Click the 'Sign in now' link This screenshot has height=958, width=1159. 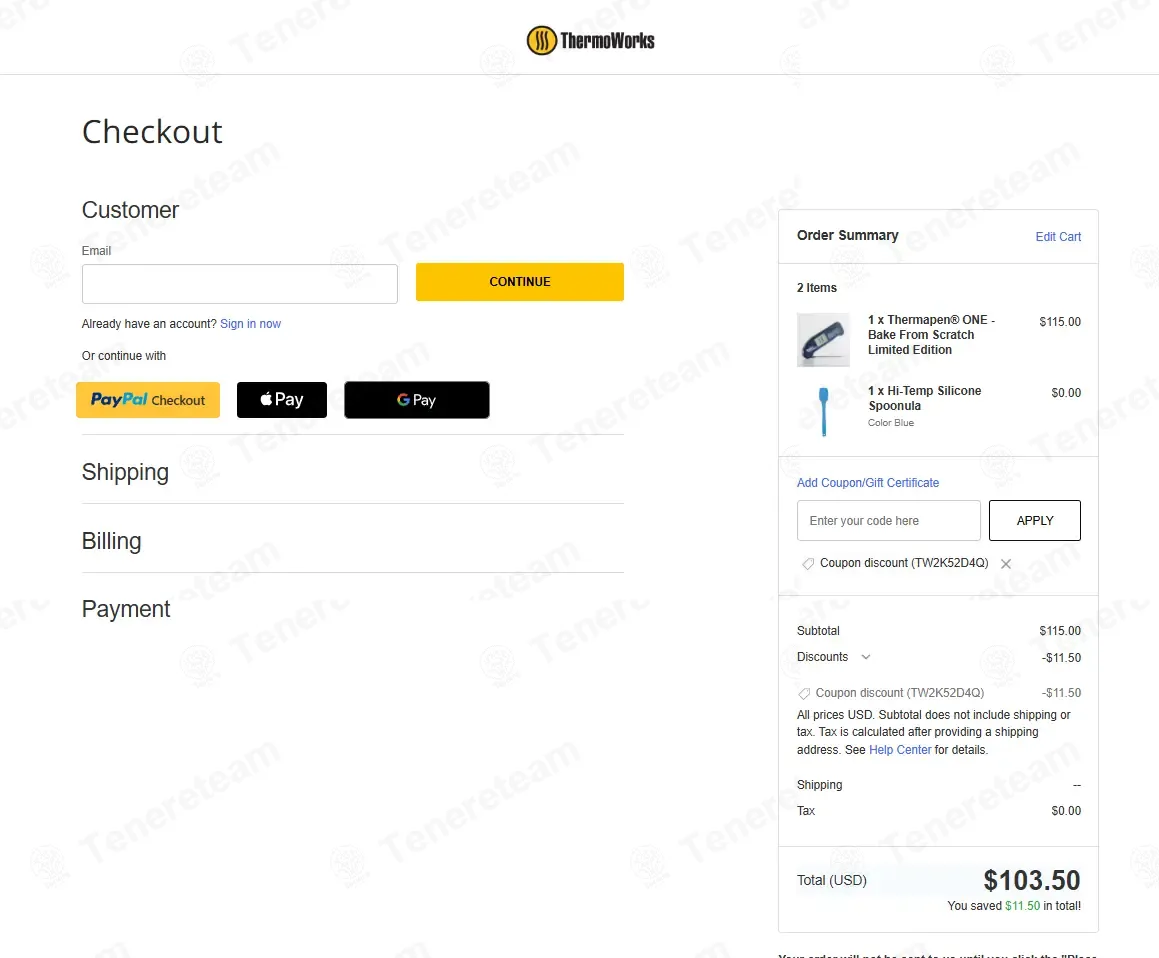coord(251,324)
